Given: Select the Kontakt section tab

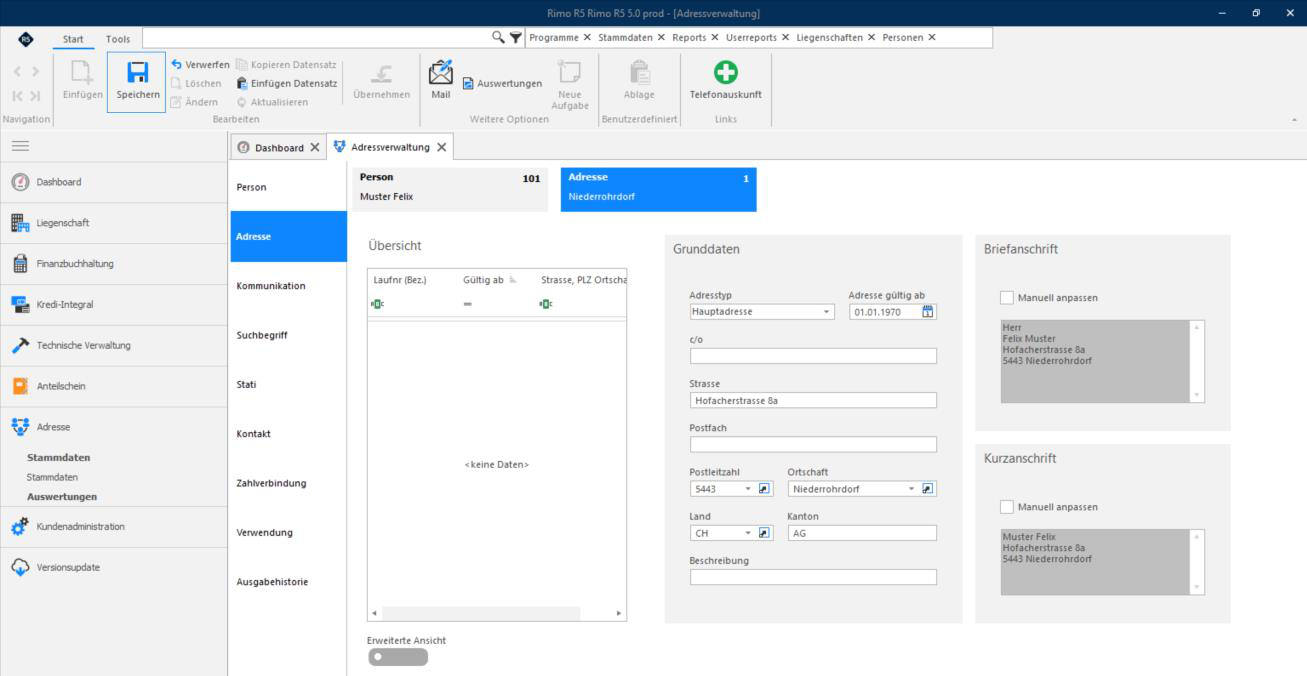Looking at the screenshot, I should coord(289,434).
